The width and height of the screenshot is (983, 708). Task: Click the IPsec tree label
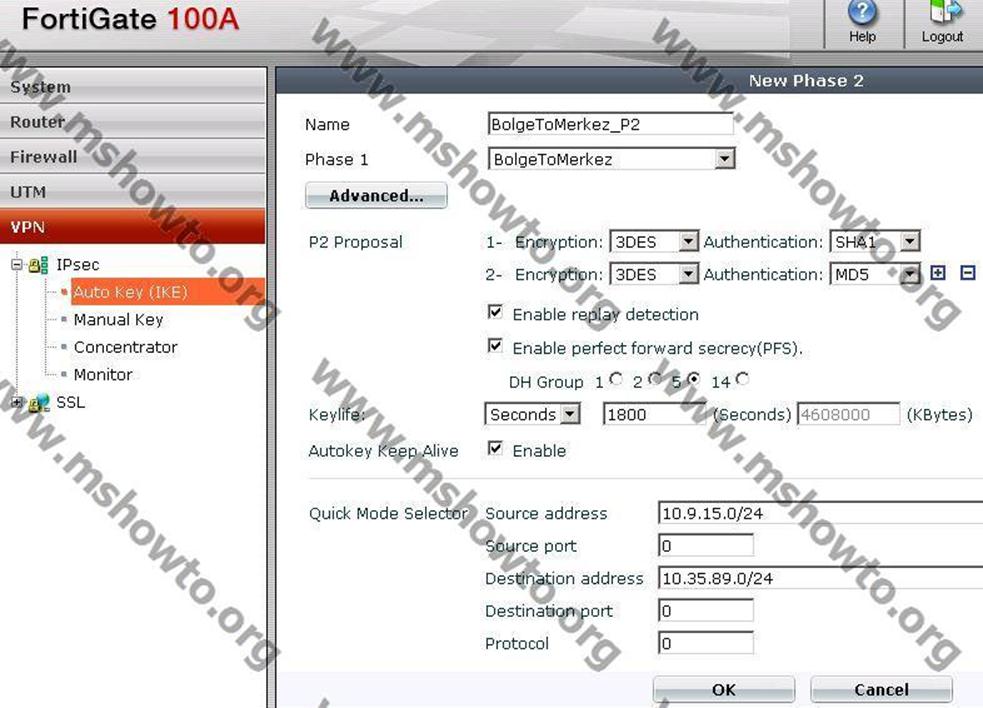click(x=78, y=265)
